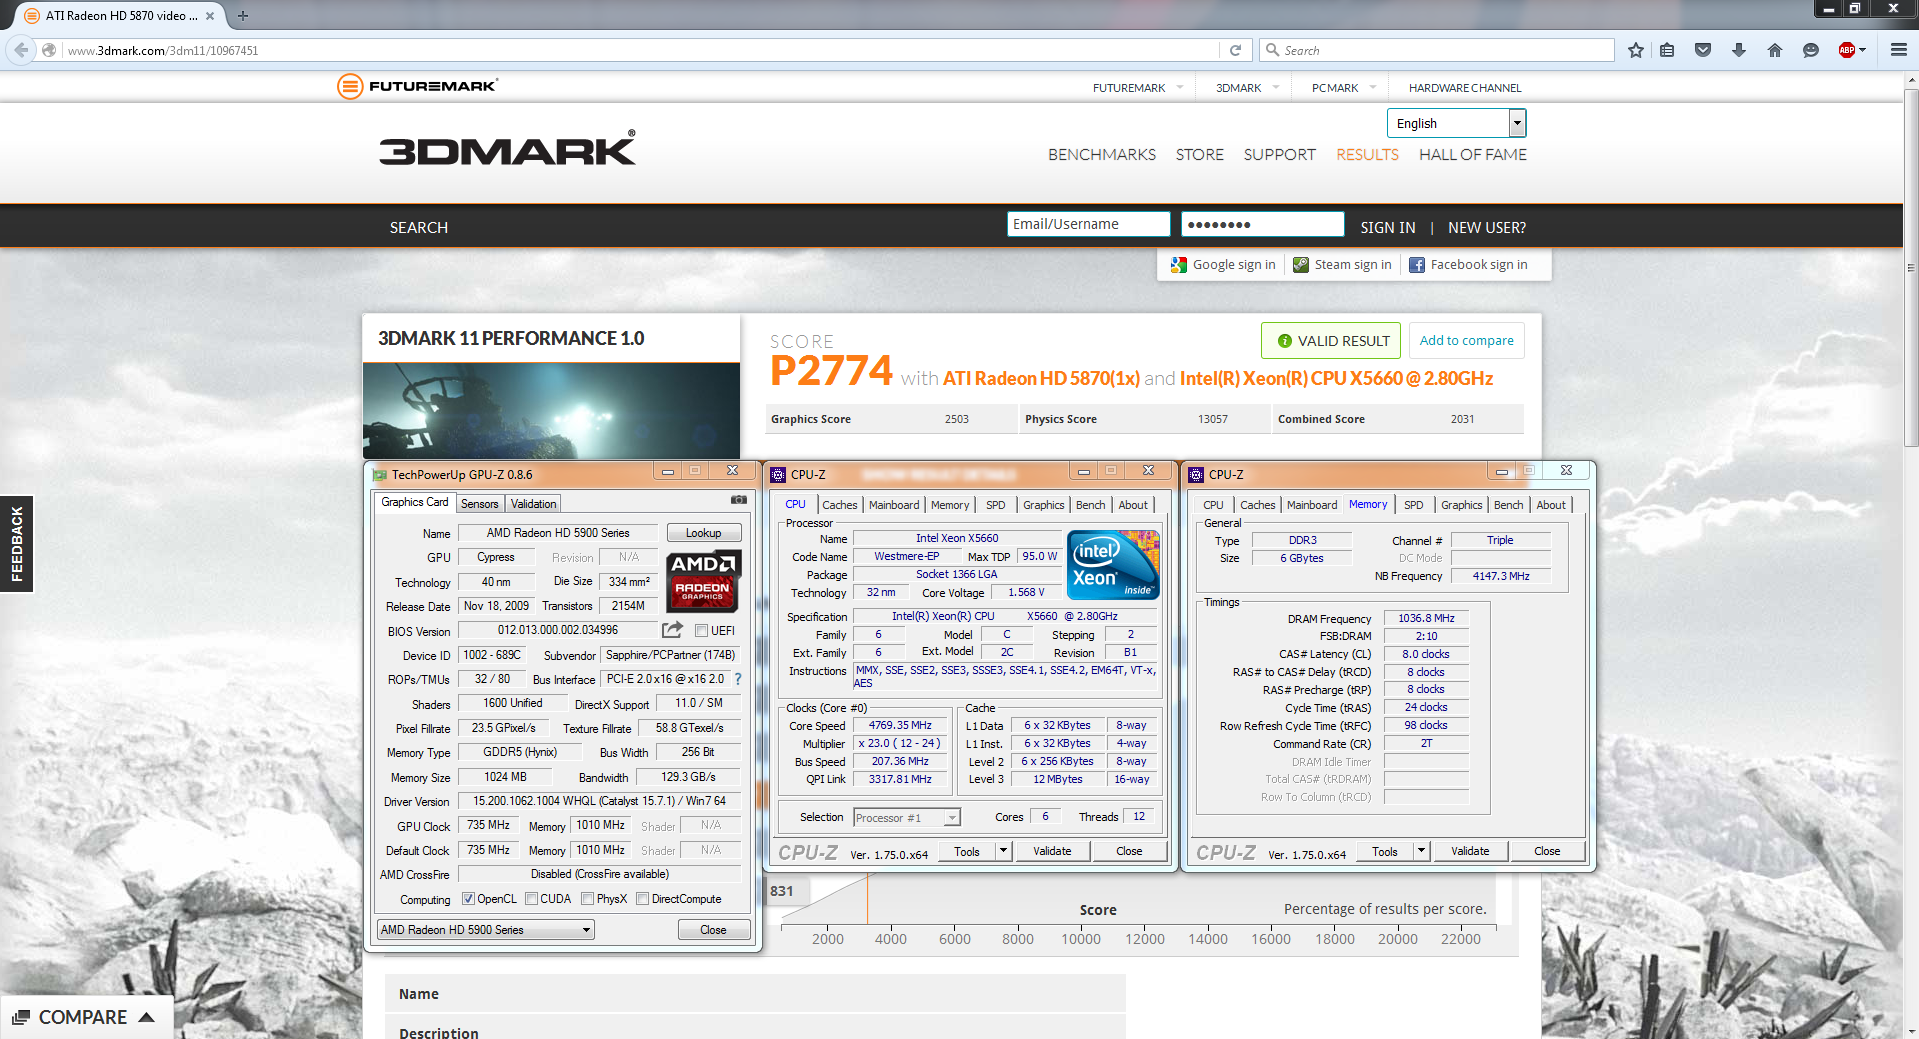Viewport: 1919px width, 1039px height.
Task: Open the browser hamburger menu
Action: tap(1898, 49)
